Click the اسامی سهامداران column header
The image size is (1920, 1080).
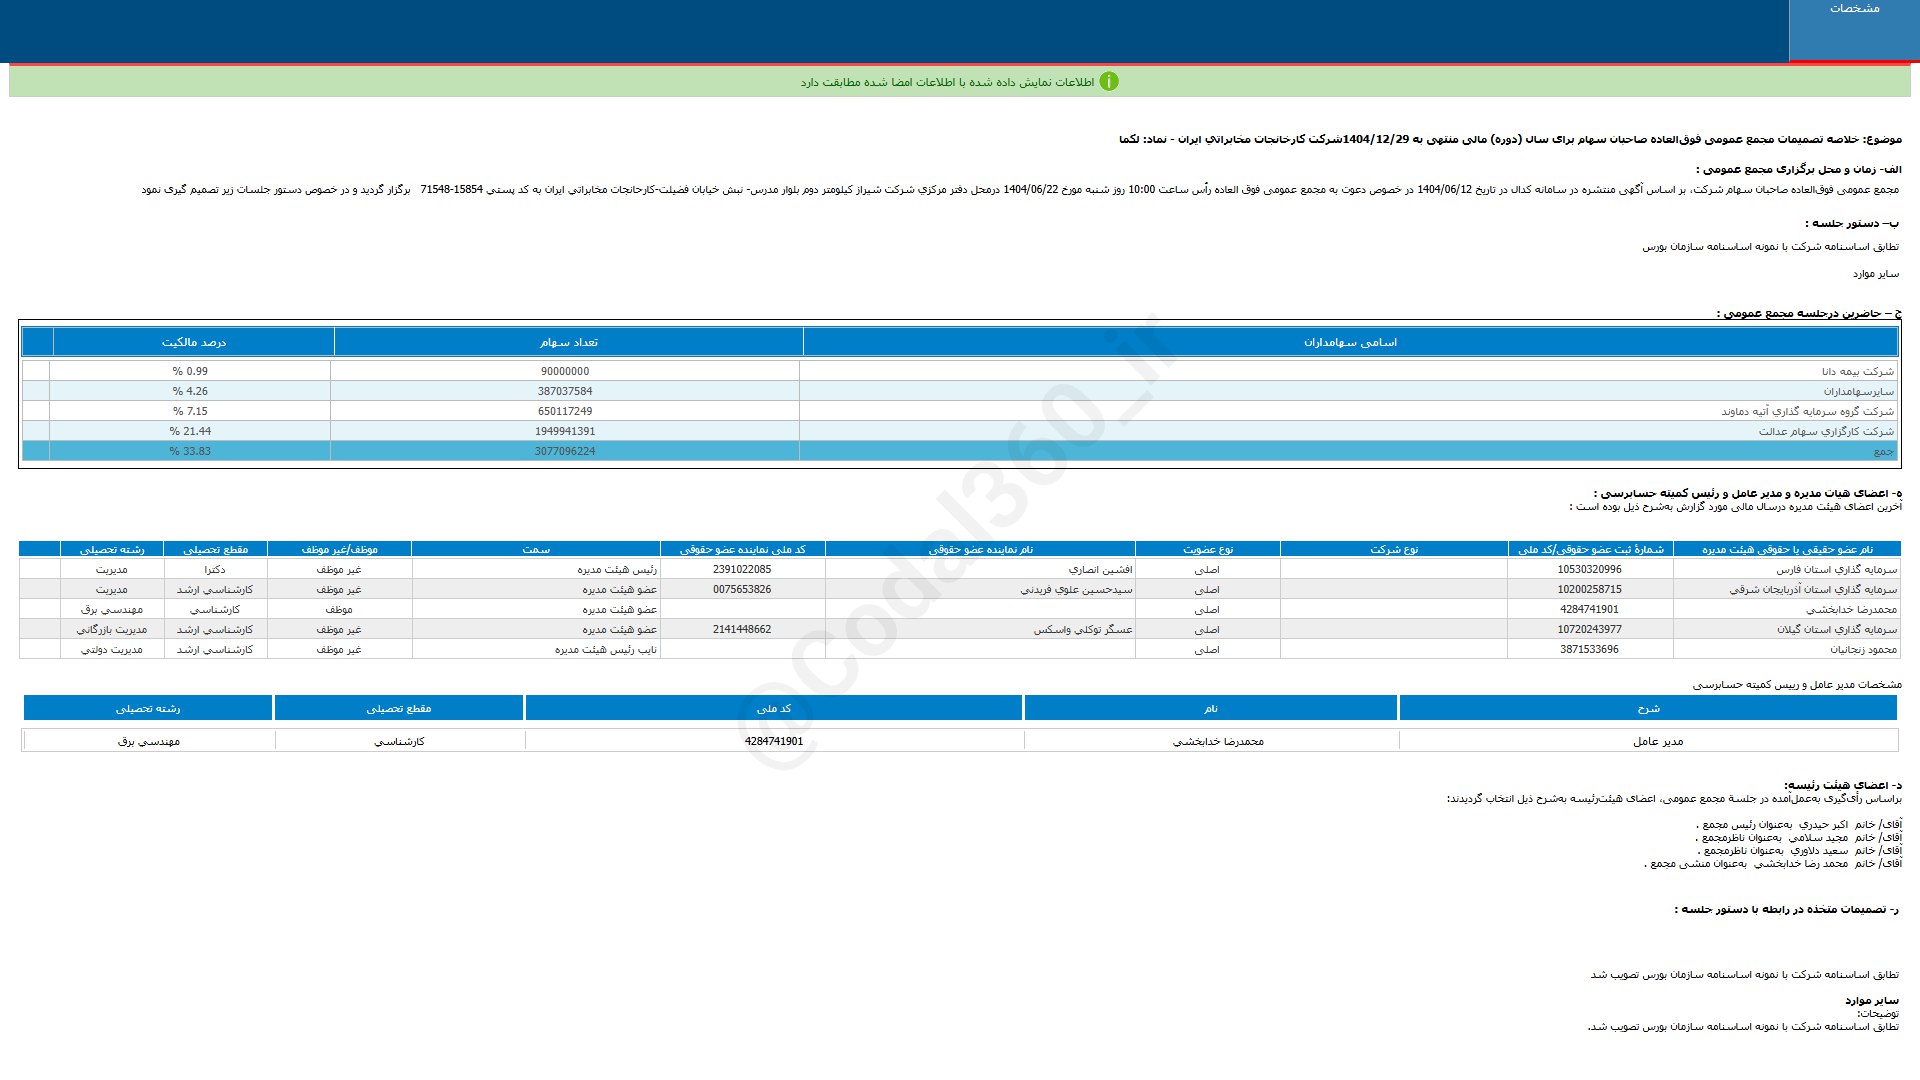(1350, 342)
